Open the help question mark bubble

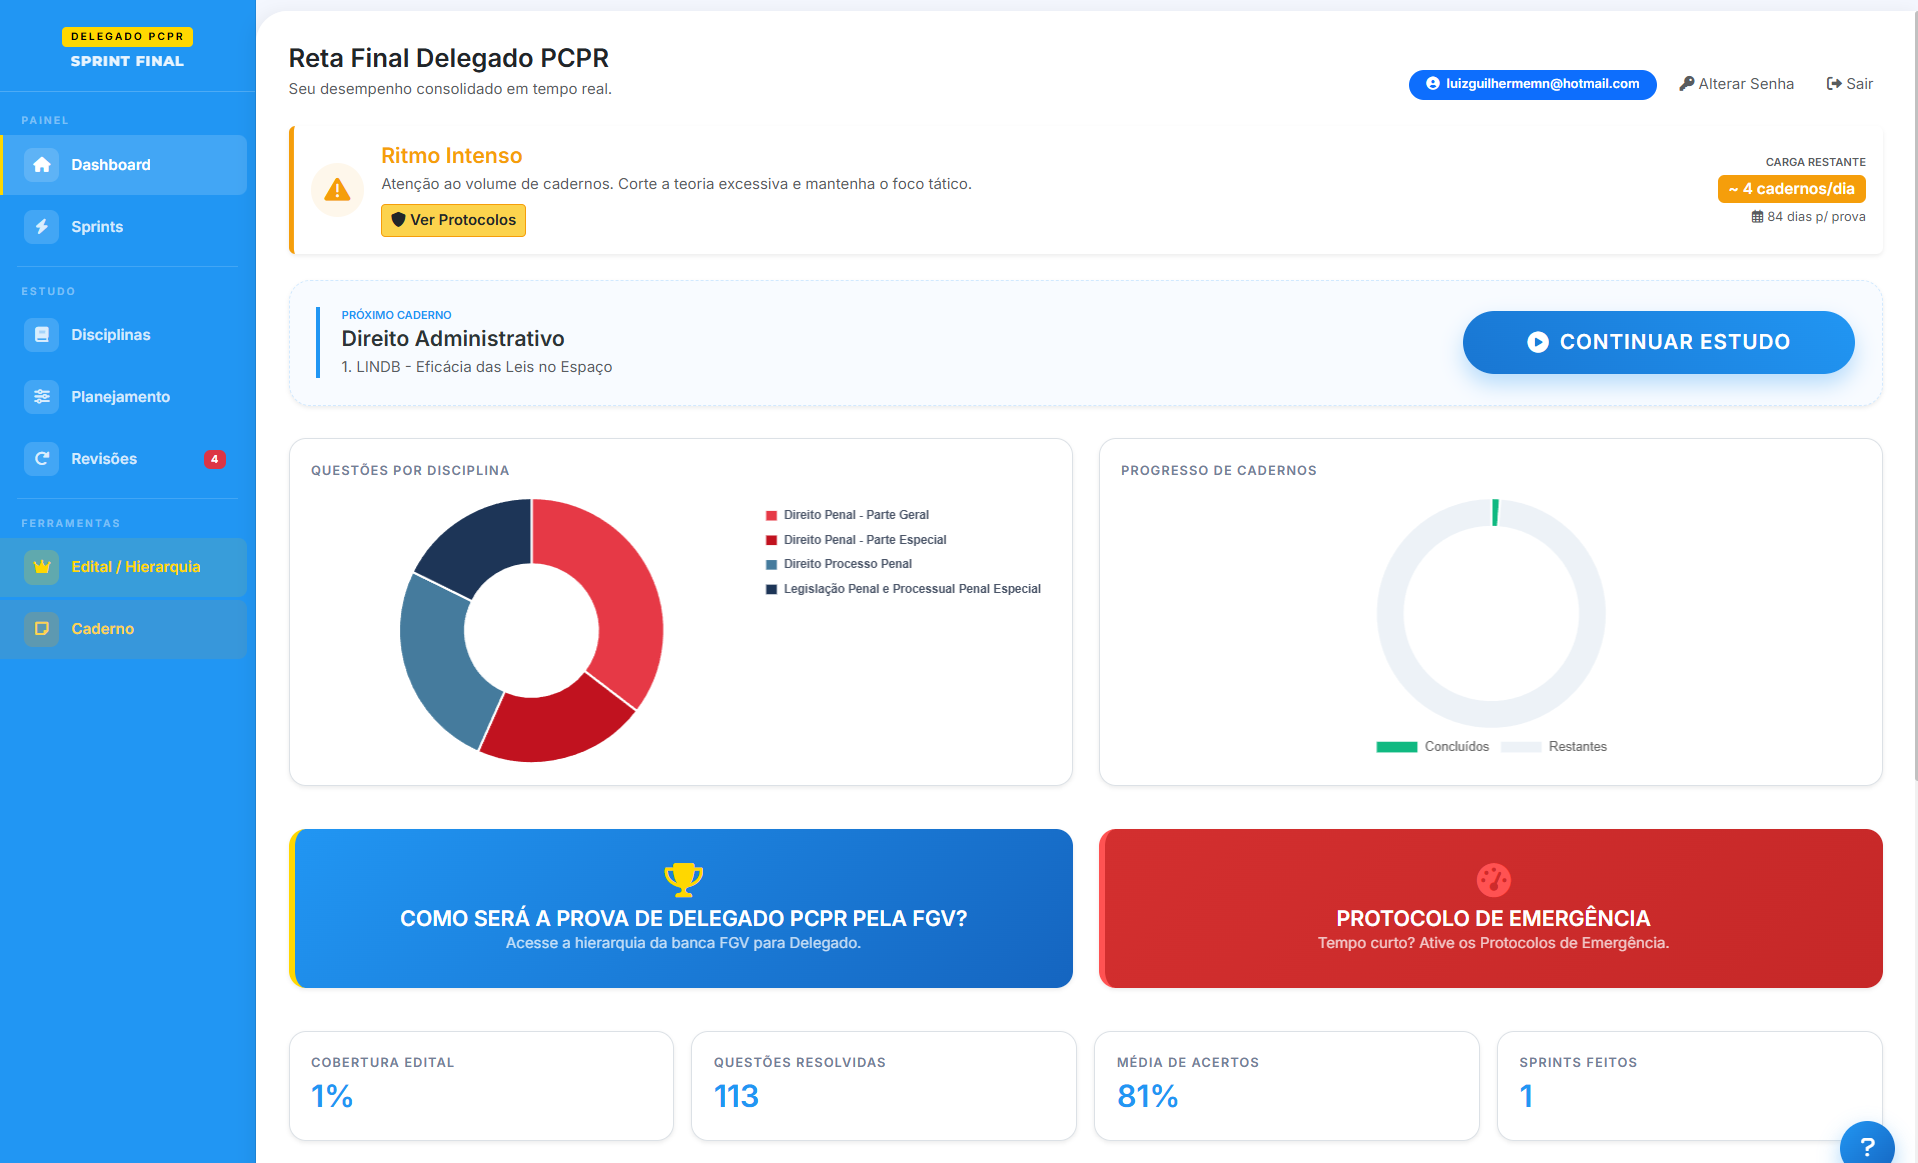(1866, 1145)
